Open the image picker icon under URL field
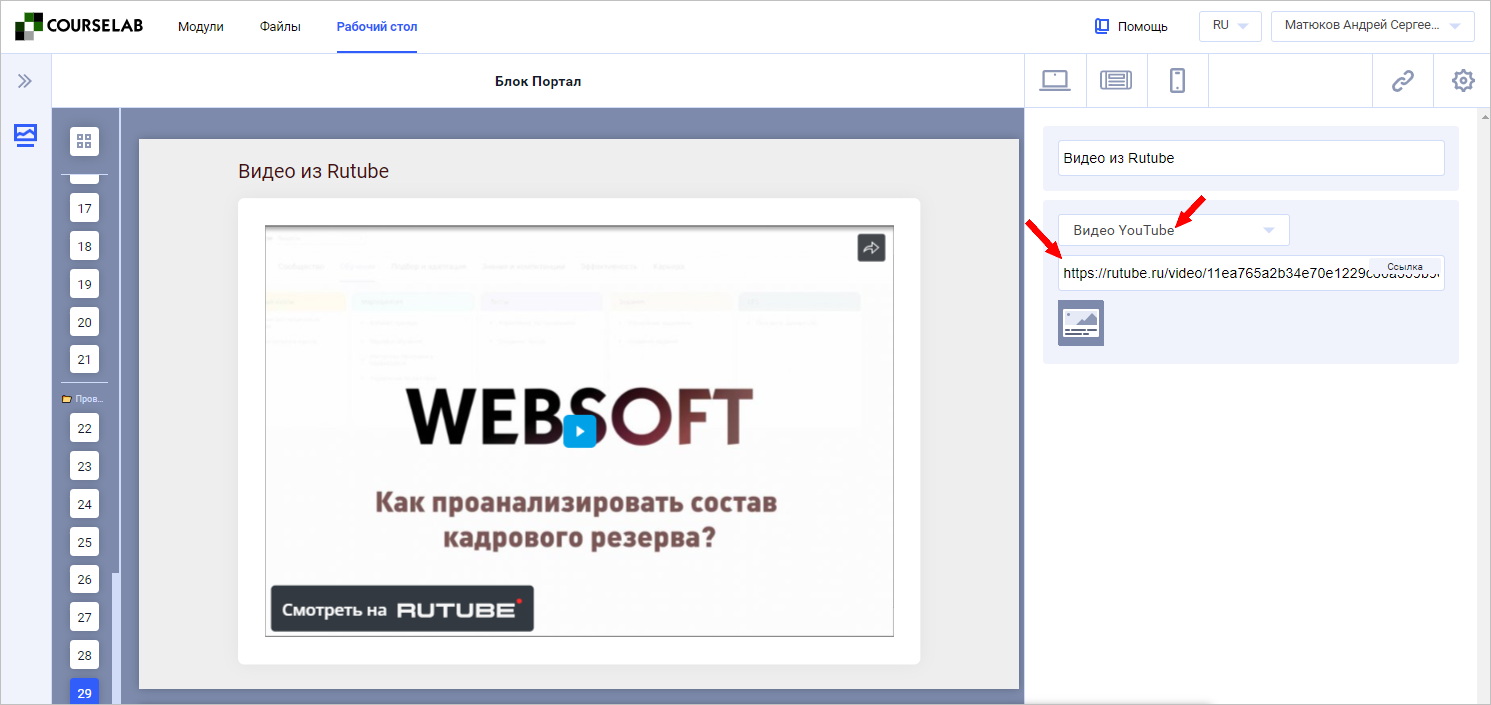 click(x=1080, y=322)
